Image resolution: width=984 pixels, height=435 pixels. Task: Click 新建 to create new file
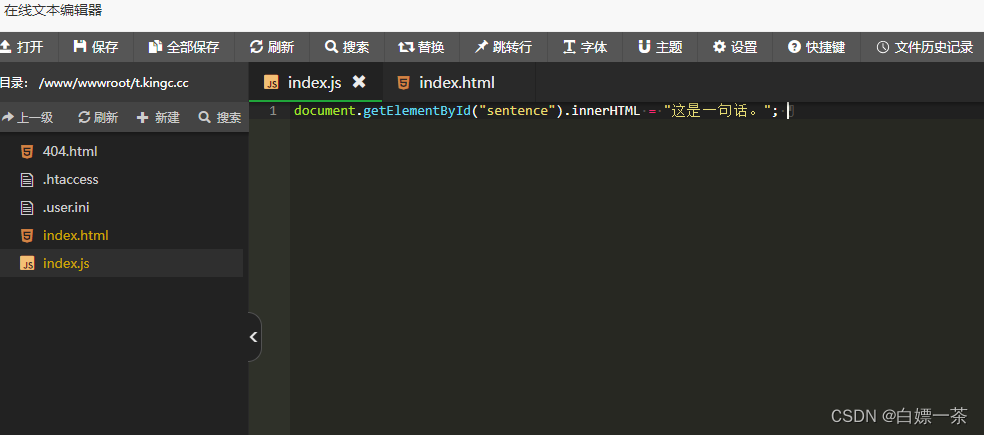click(x=158, y=117)
